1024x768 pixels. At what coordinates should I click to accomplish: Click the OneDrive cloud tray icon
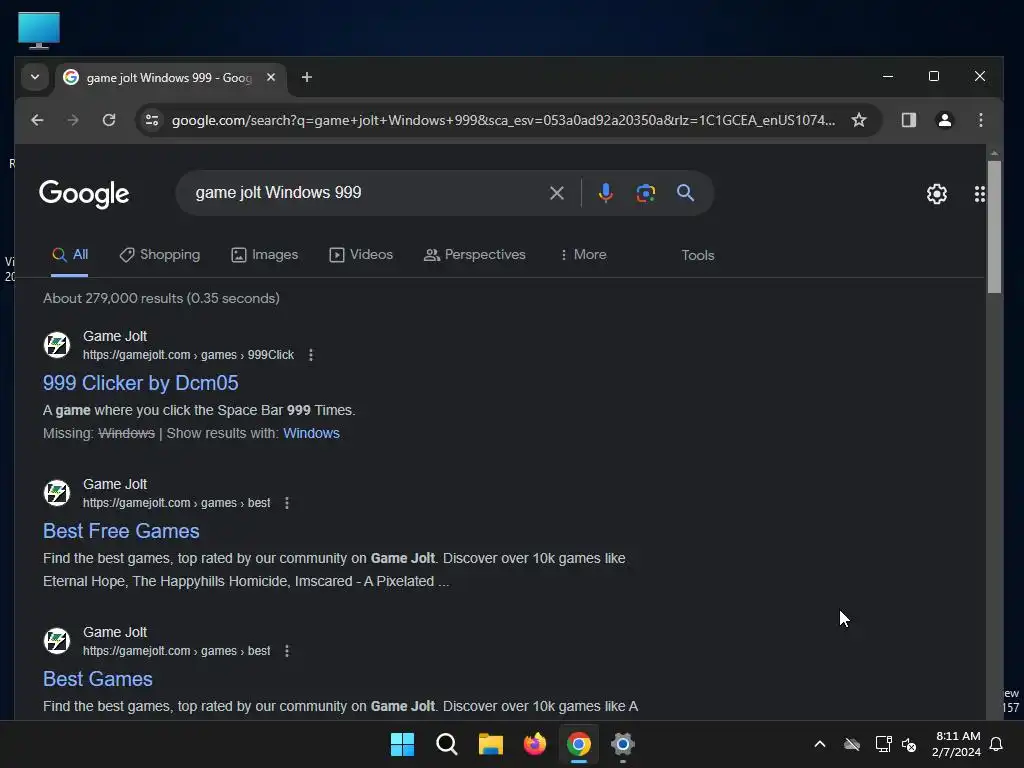852,744
